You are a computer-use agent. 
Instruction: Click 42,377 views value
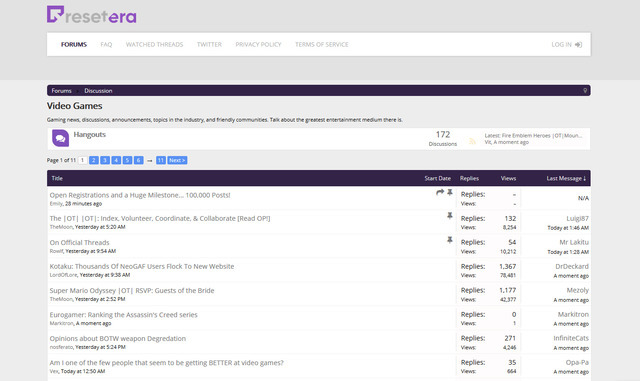tap(508, 300)
